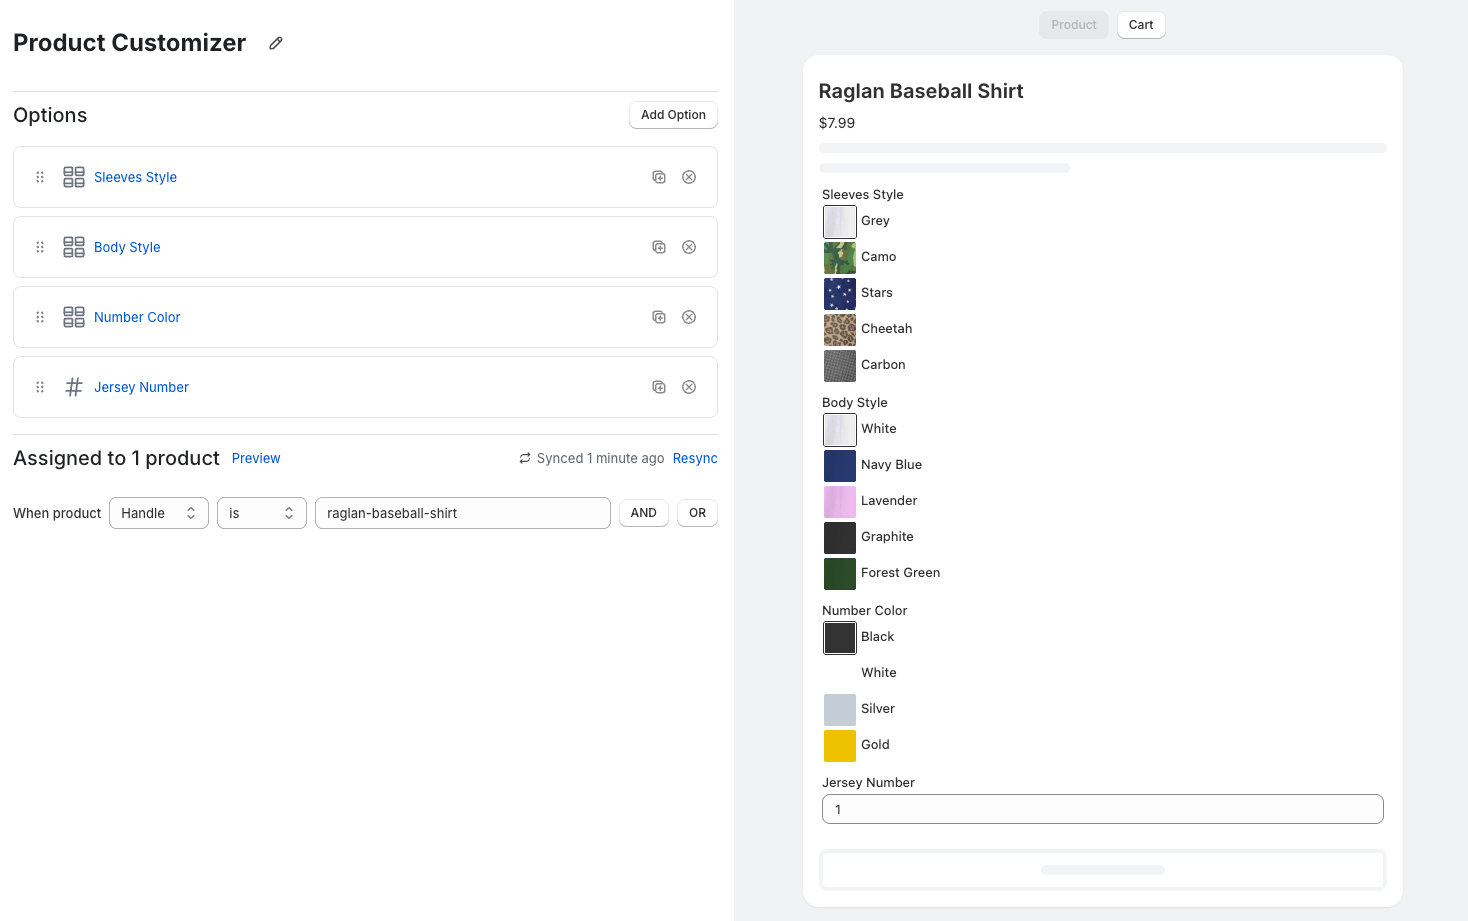Click drag handle of Number Color row
1468x921 pixels.
[x=40, y=317]
